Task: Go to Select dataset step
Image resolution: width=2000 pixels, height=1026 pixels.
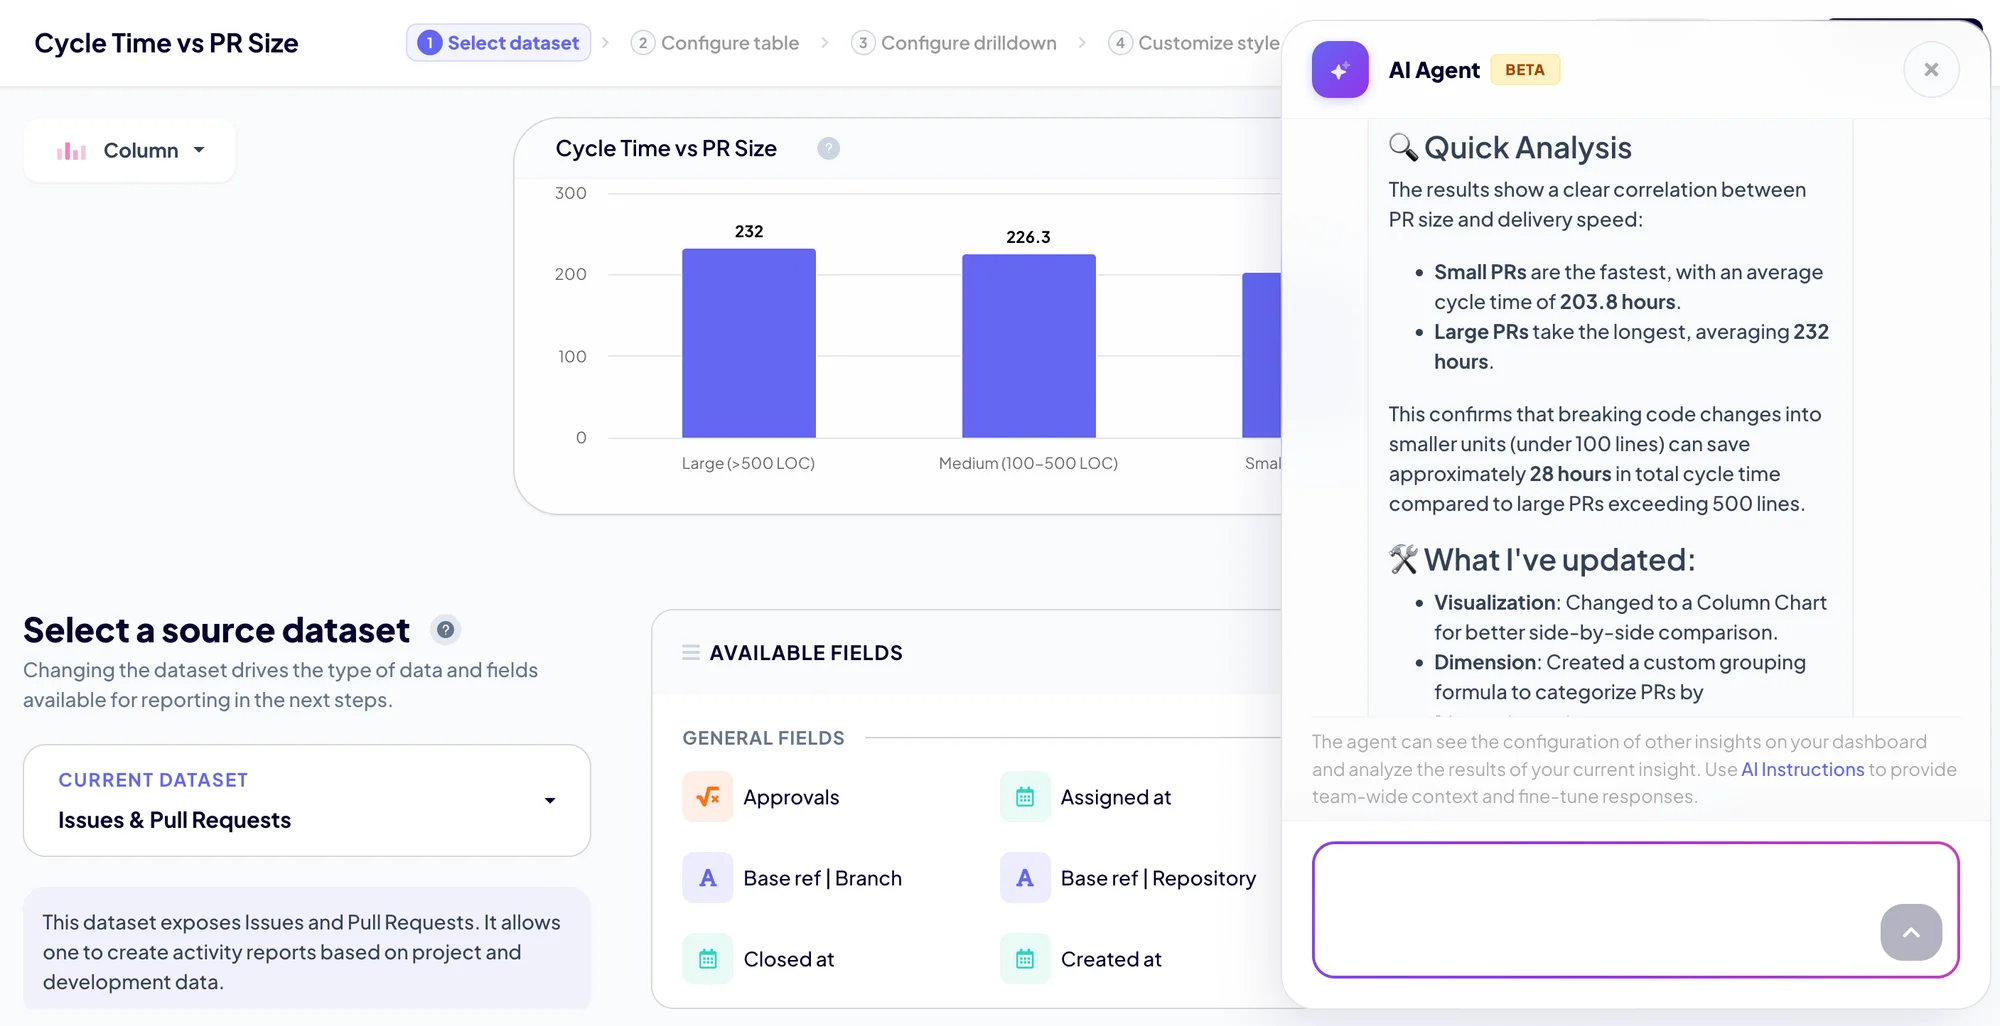Action: point(498,43)
